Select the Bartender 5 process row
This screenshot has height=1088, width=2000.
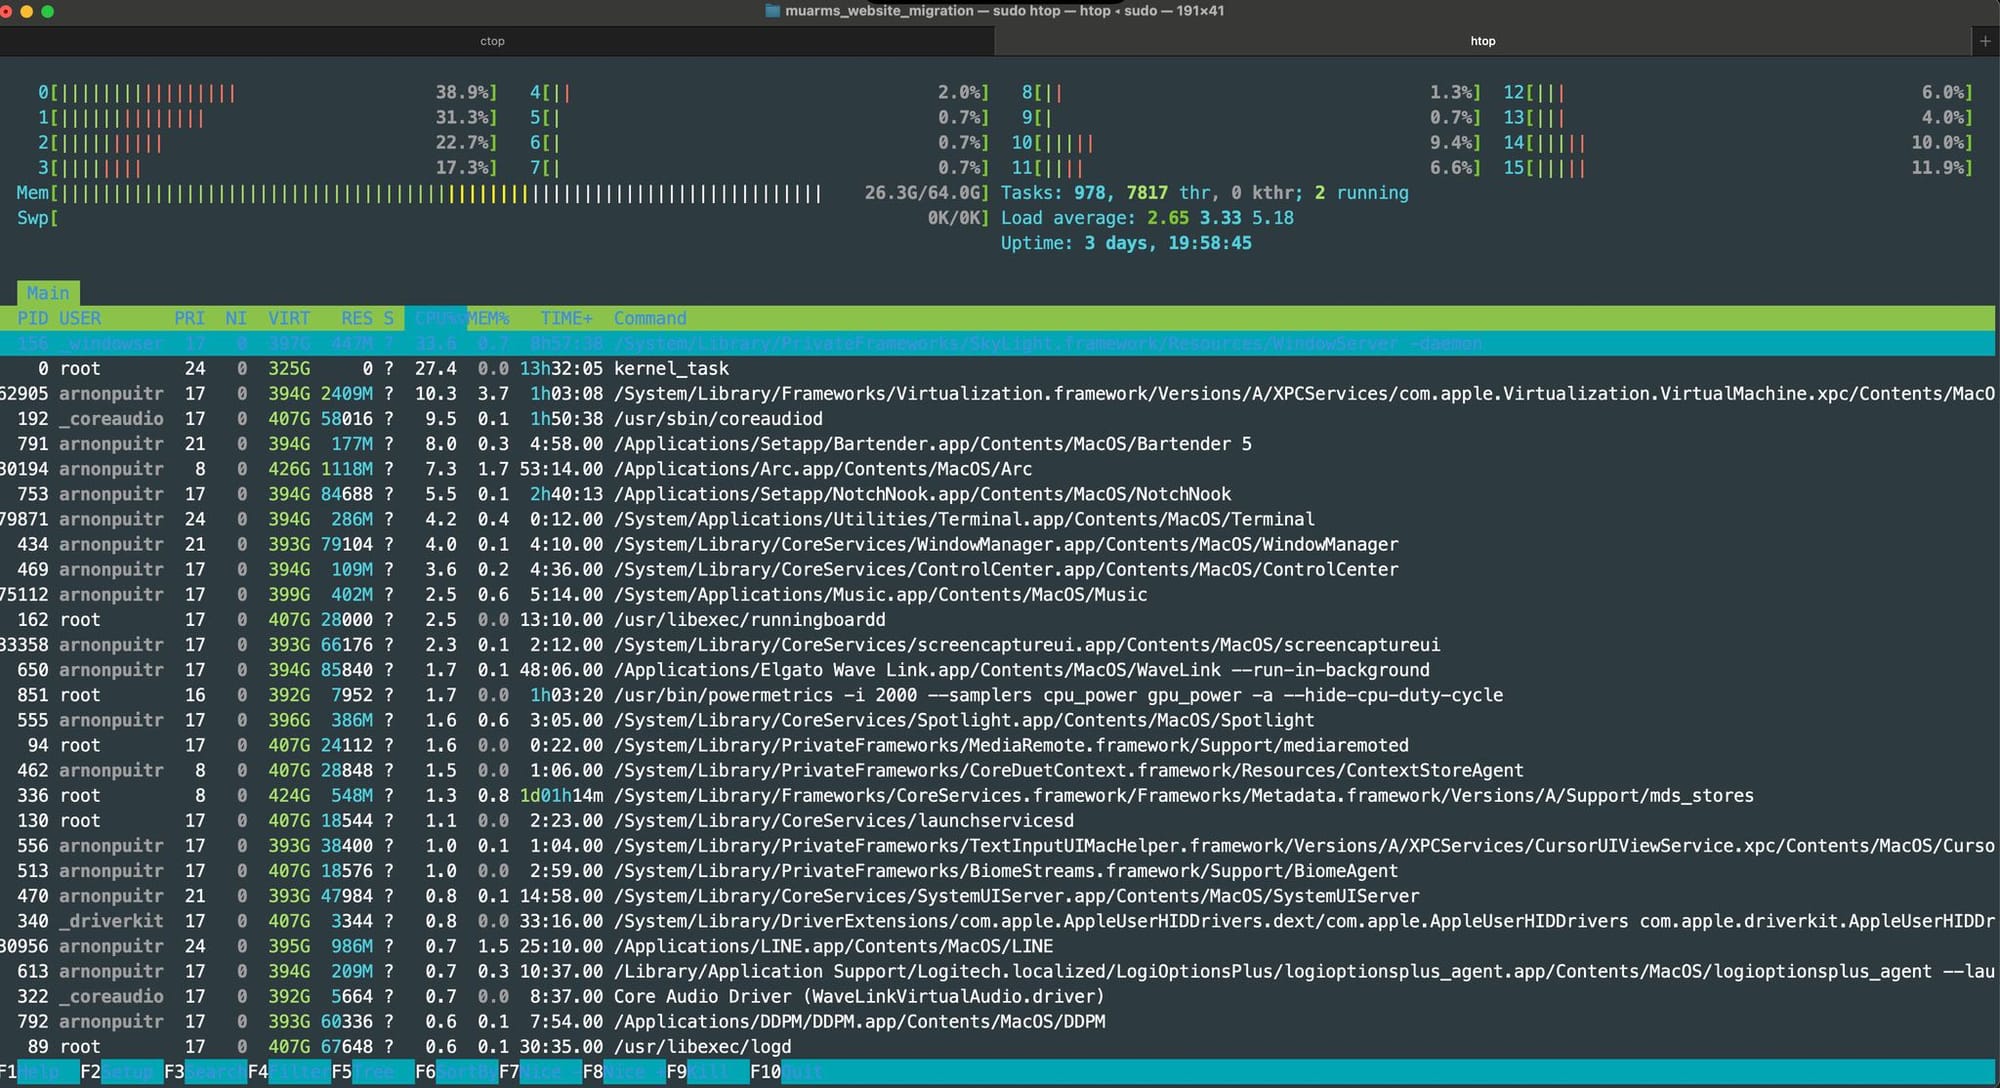click(x=998, y=443)
